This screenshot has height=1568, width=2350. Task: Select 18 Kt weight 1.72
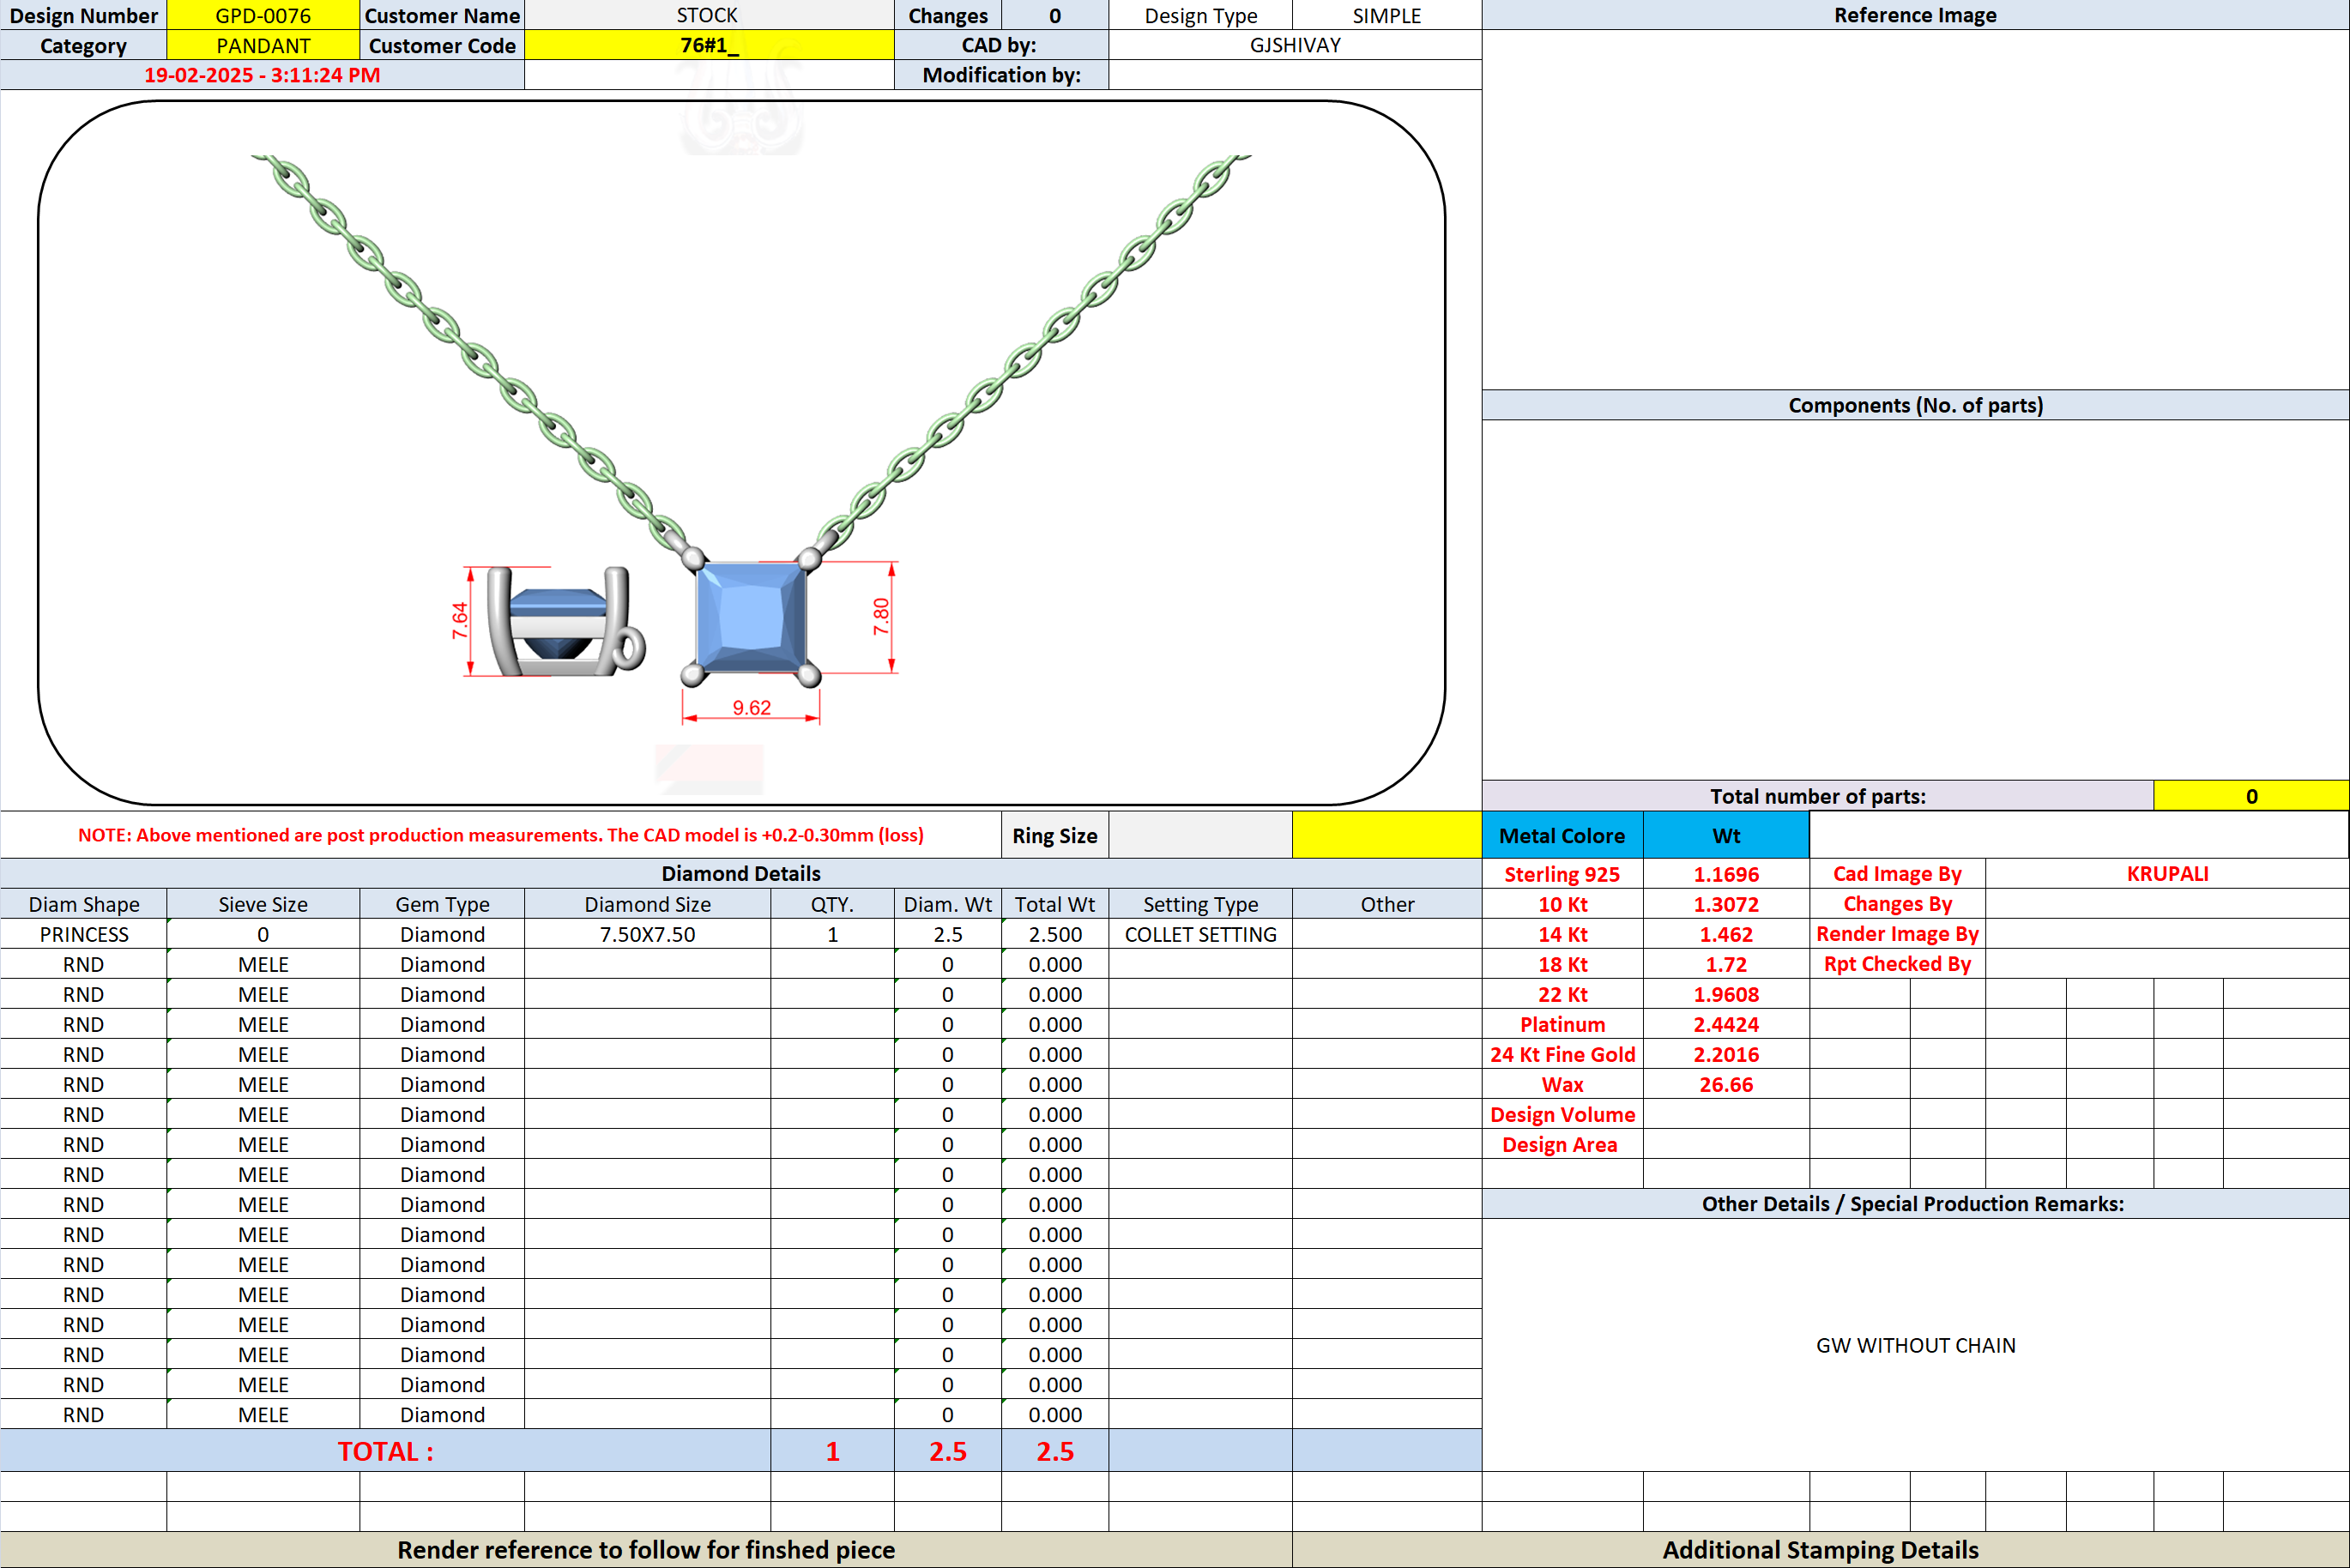(x=1726, y=964)
